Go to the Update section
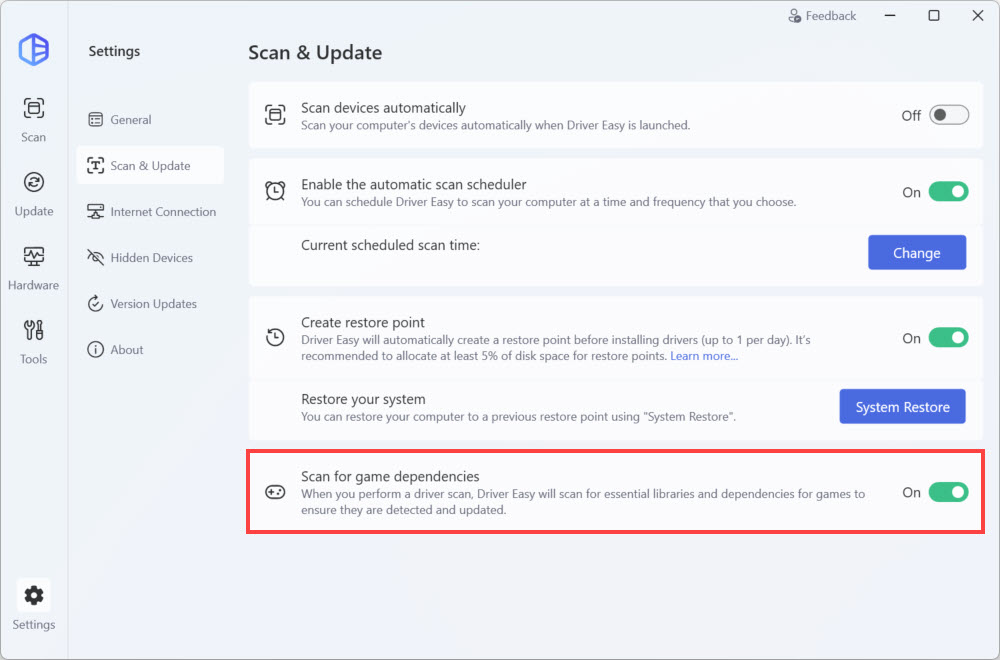Image resolution: width=1000 pixels, height=660 pixels. coord(34,193)
